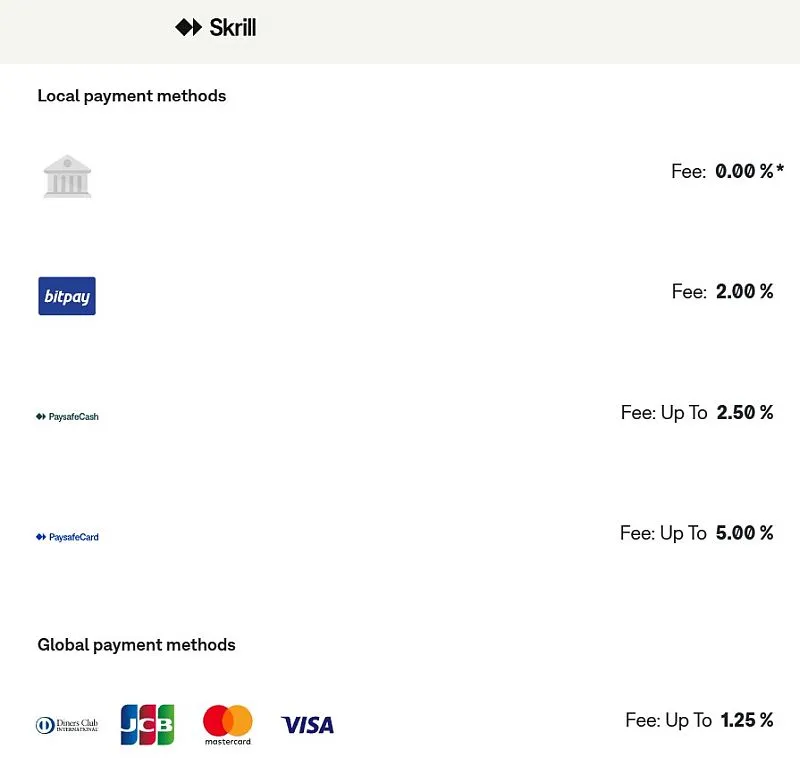Select the bank building icon
800x758 pixels.
(67, 176)
